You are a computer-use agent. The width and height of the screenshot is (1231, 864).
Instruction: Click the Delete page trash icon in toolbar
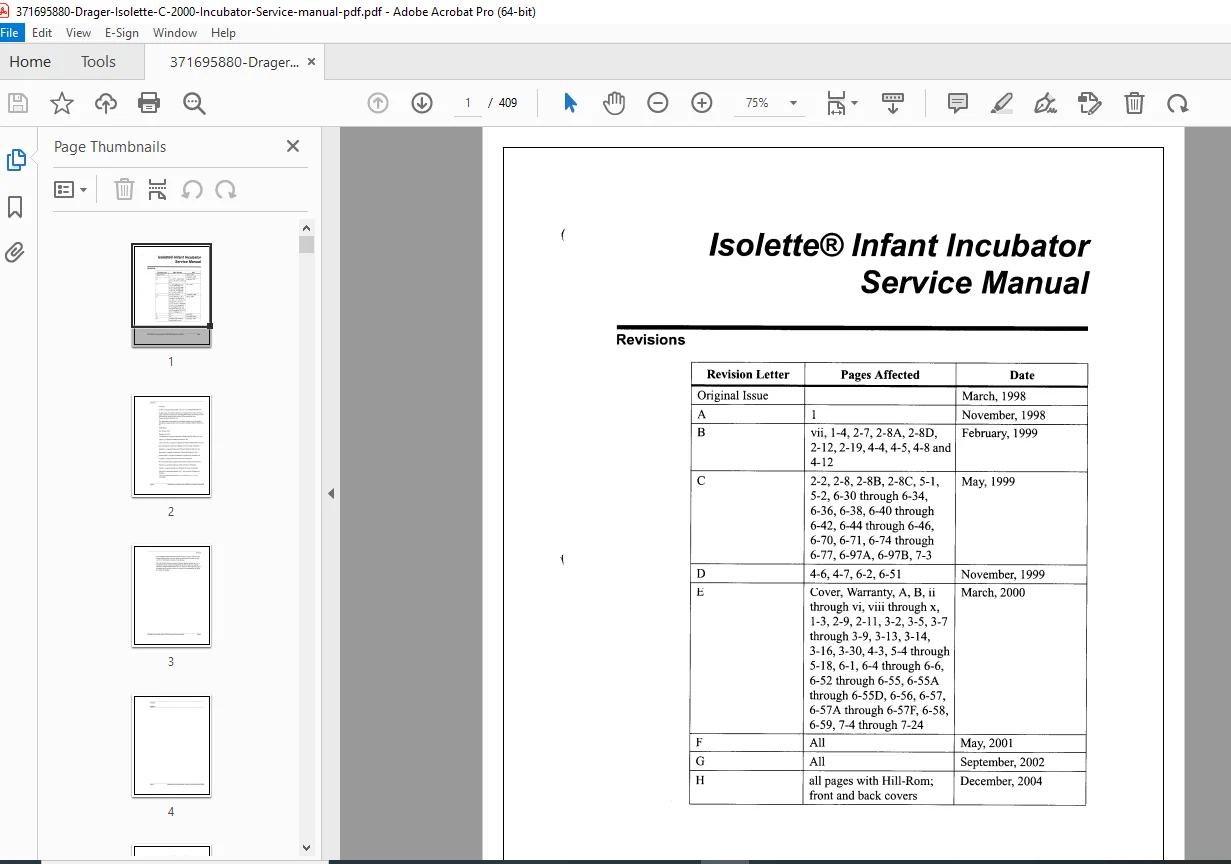(x=1134, y=103)
